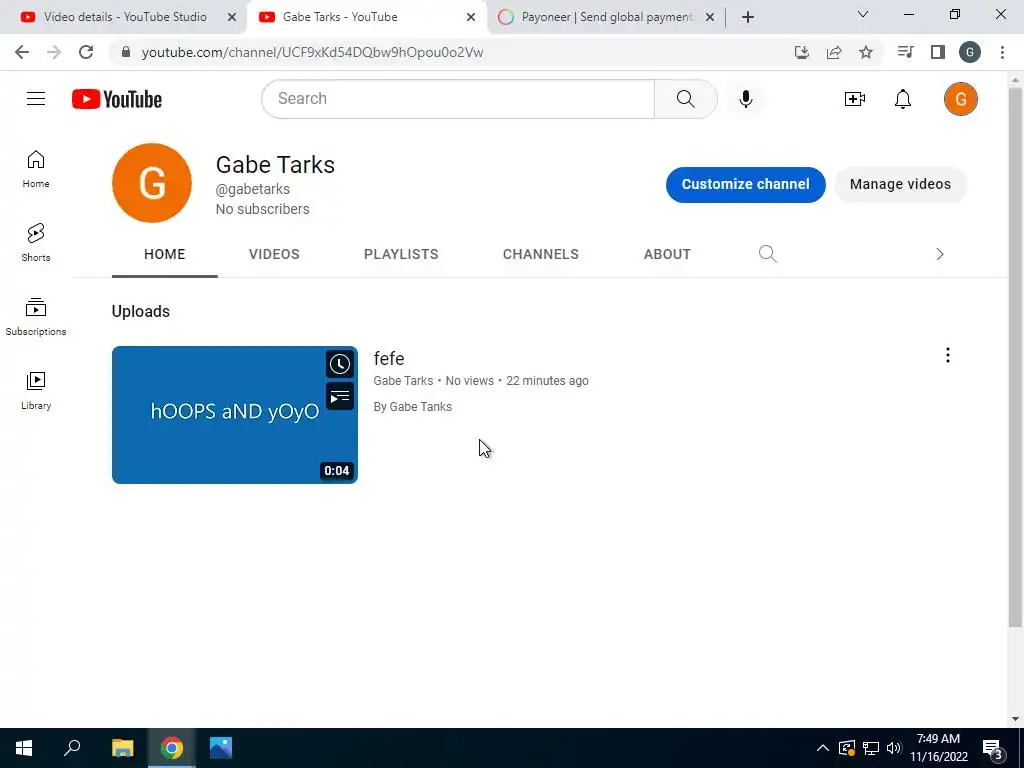Switch to the CHANNELS tab
This screenshot has height=768, width=1024.
click(x=541, y=254)
